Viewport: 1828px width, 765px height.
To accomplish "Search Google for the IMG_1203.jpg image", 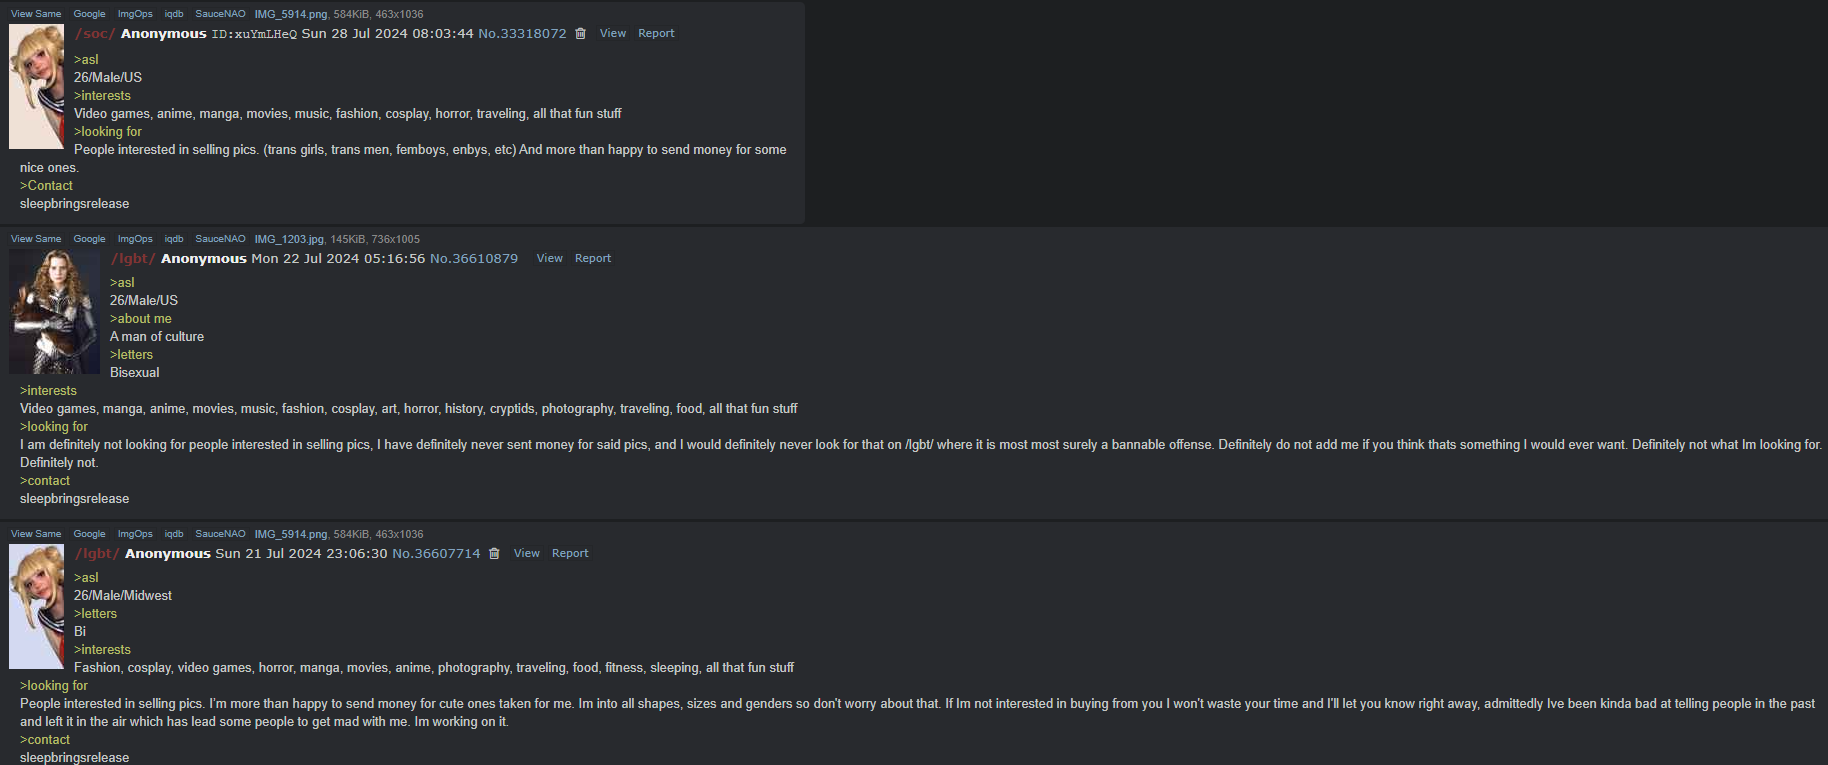I will (89, 239).
